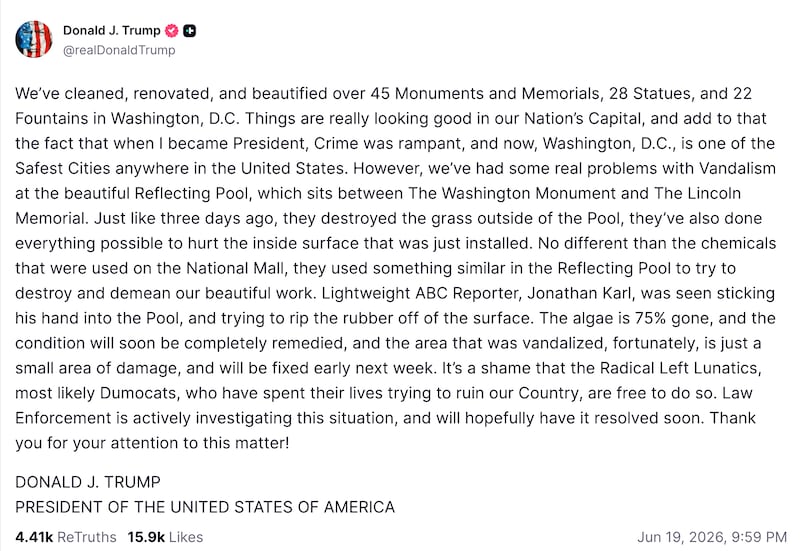Select the DONALD J. TRUMP signature line
This screenshot has height=551, width=800.
pyautogui.click(x=88, y=482)
